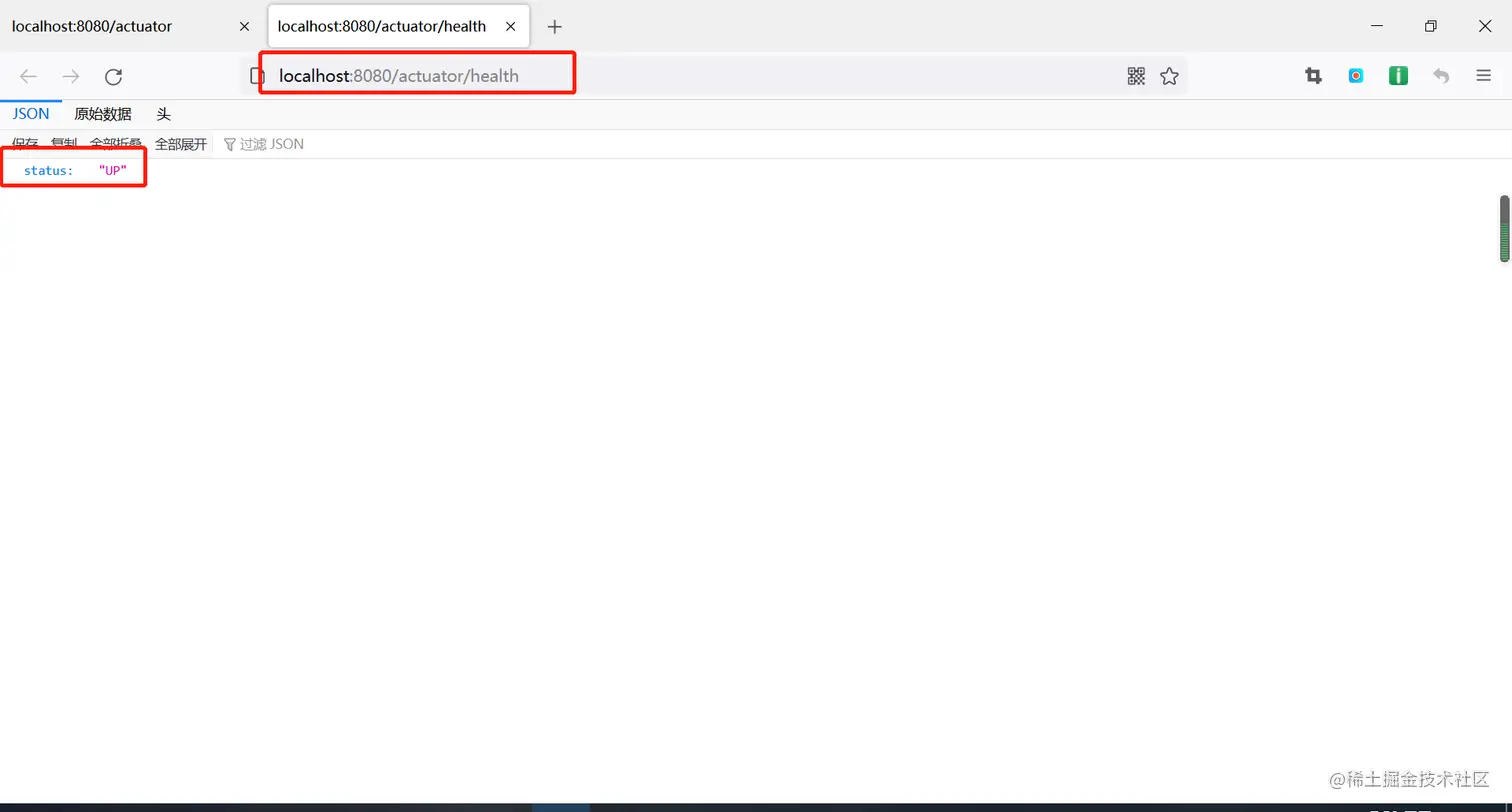Close the localhost:8080/actuator/health tab
This screenshot has width=1512, height=812.
(x=511, y=27)
